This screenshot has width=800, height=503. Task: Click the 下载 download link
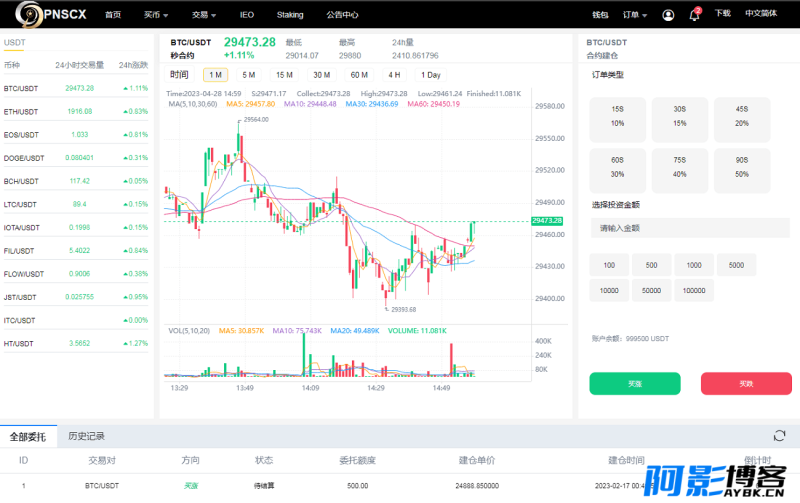[722, 13]
